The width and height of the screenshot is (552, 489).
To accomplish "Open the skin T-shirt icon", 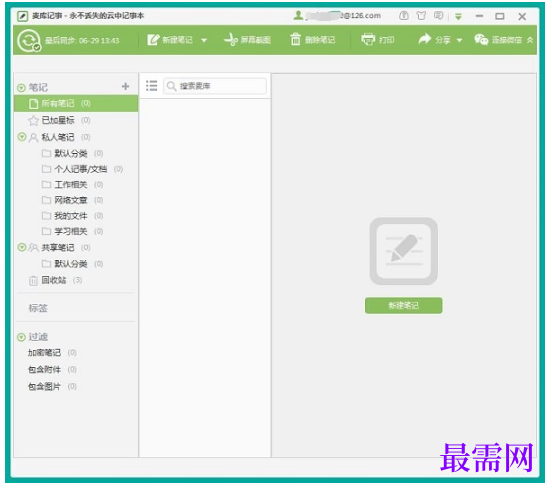I will tap(421, 15).
